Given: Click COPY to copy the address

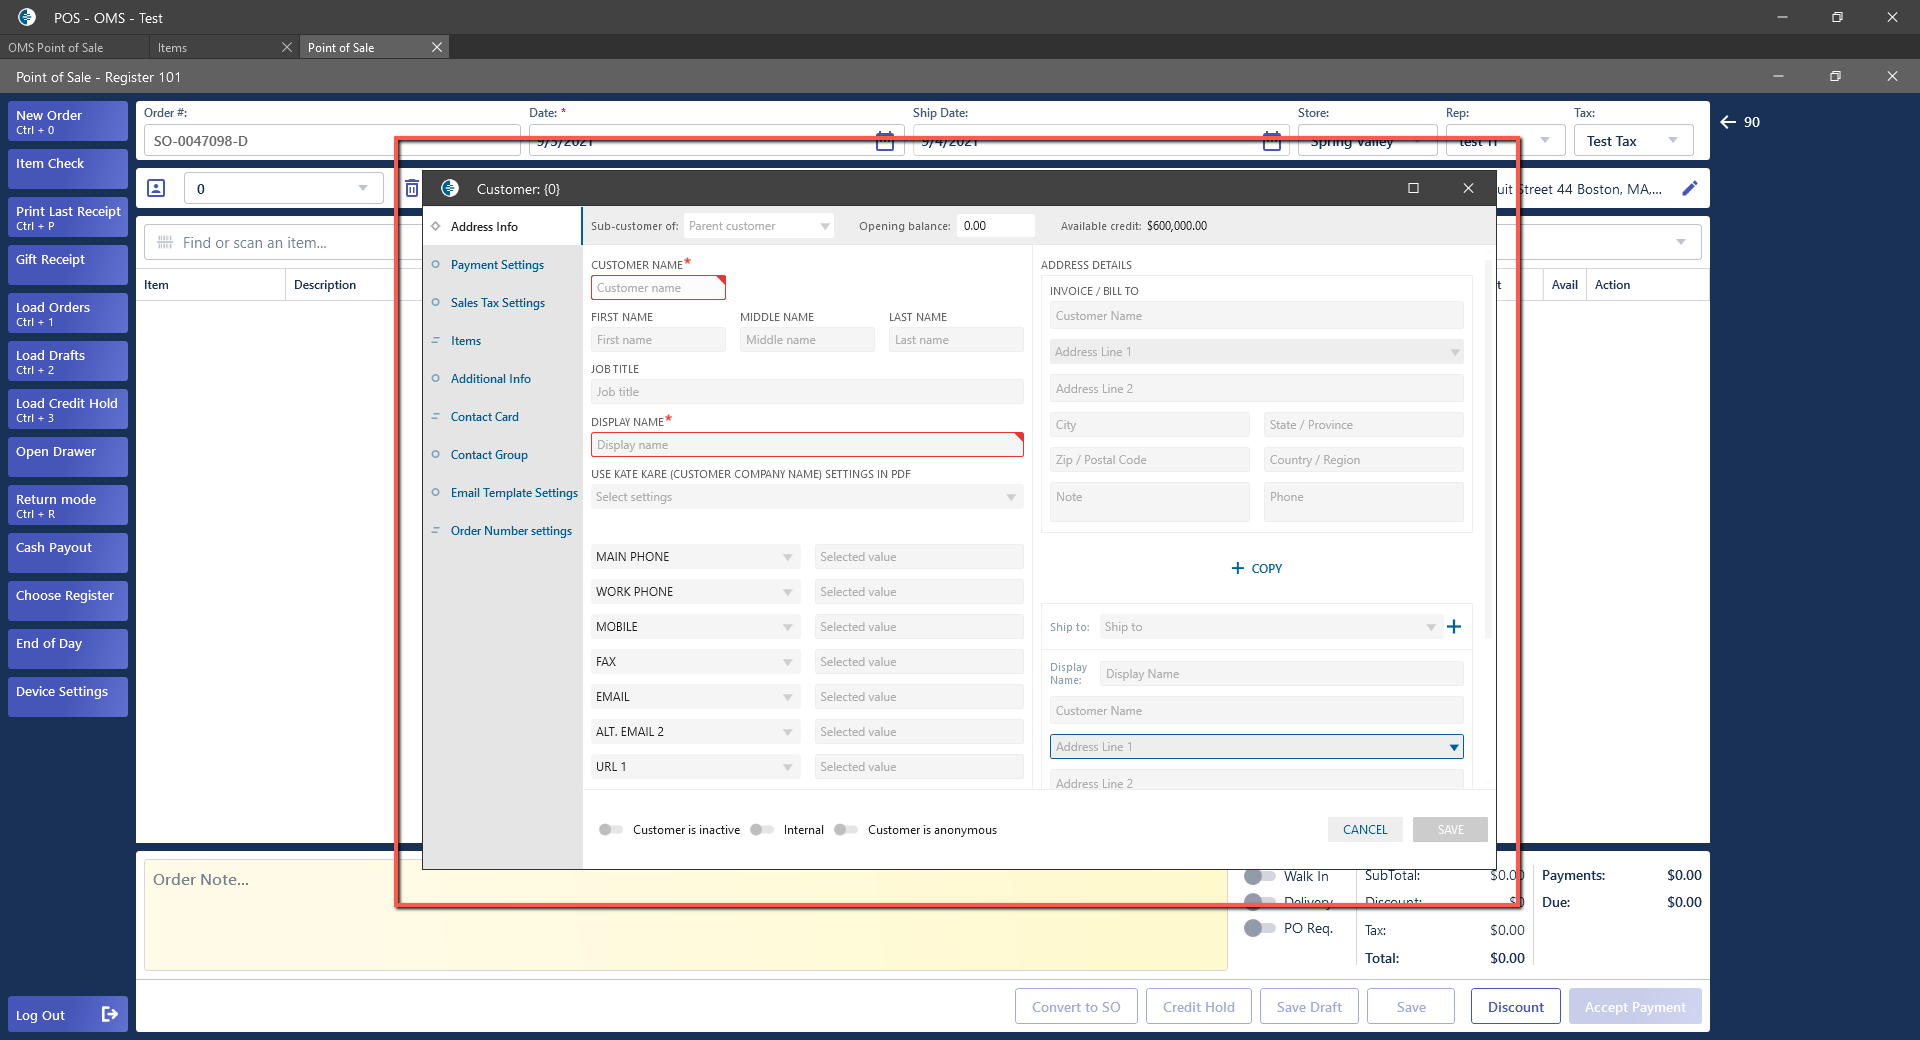Looking at the screenshot, I should [x=1257, y=568].
